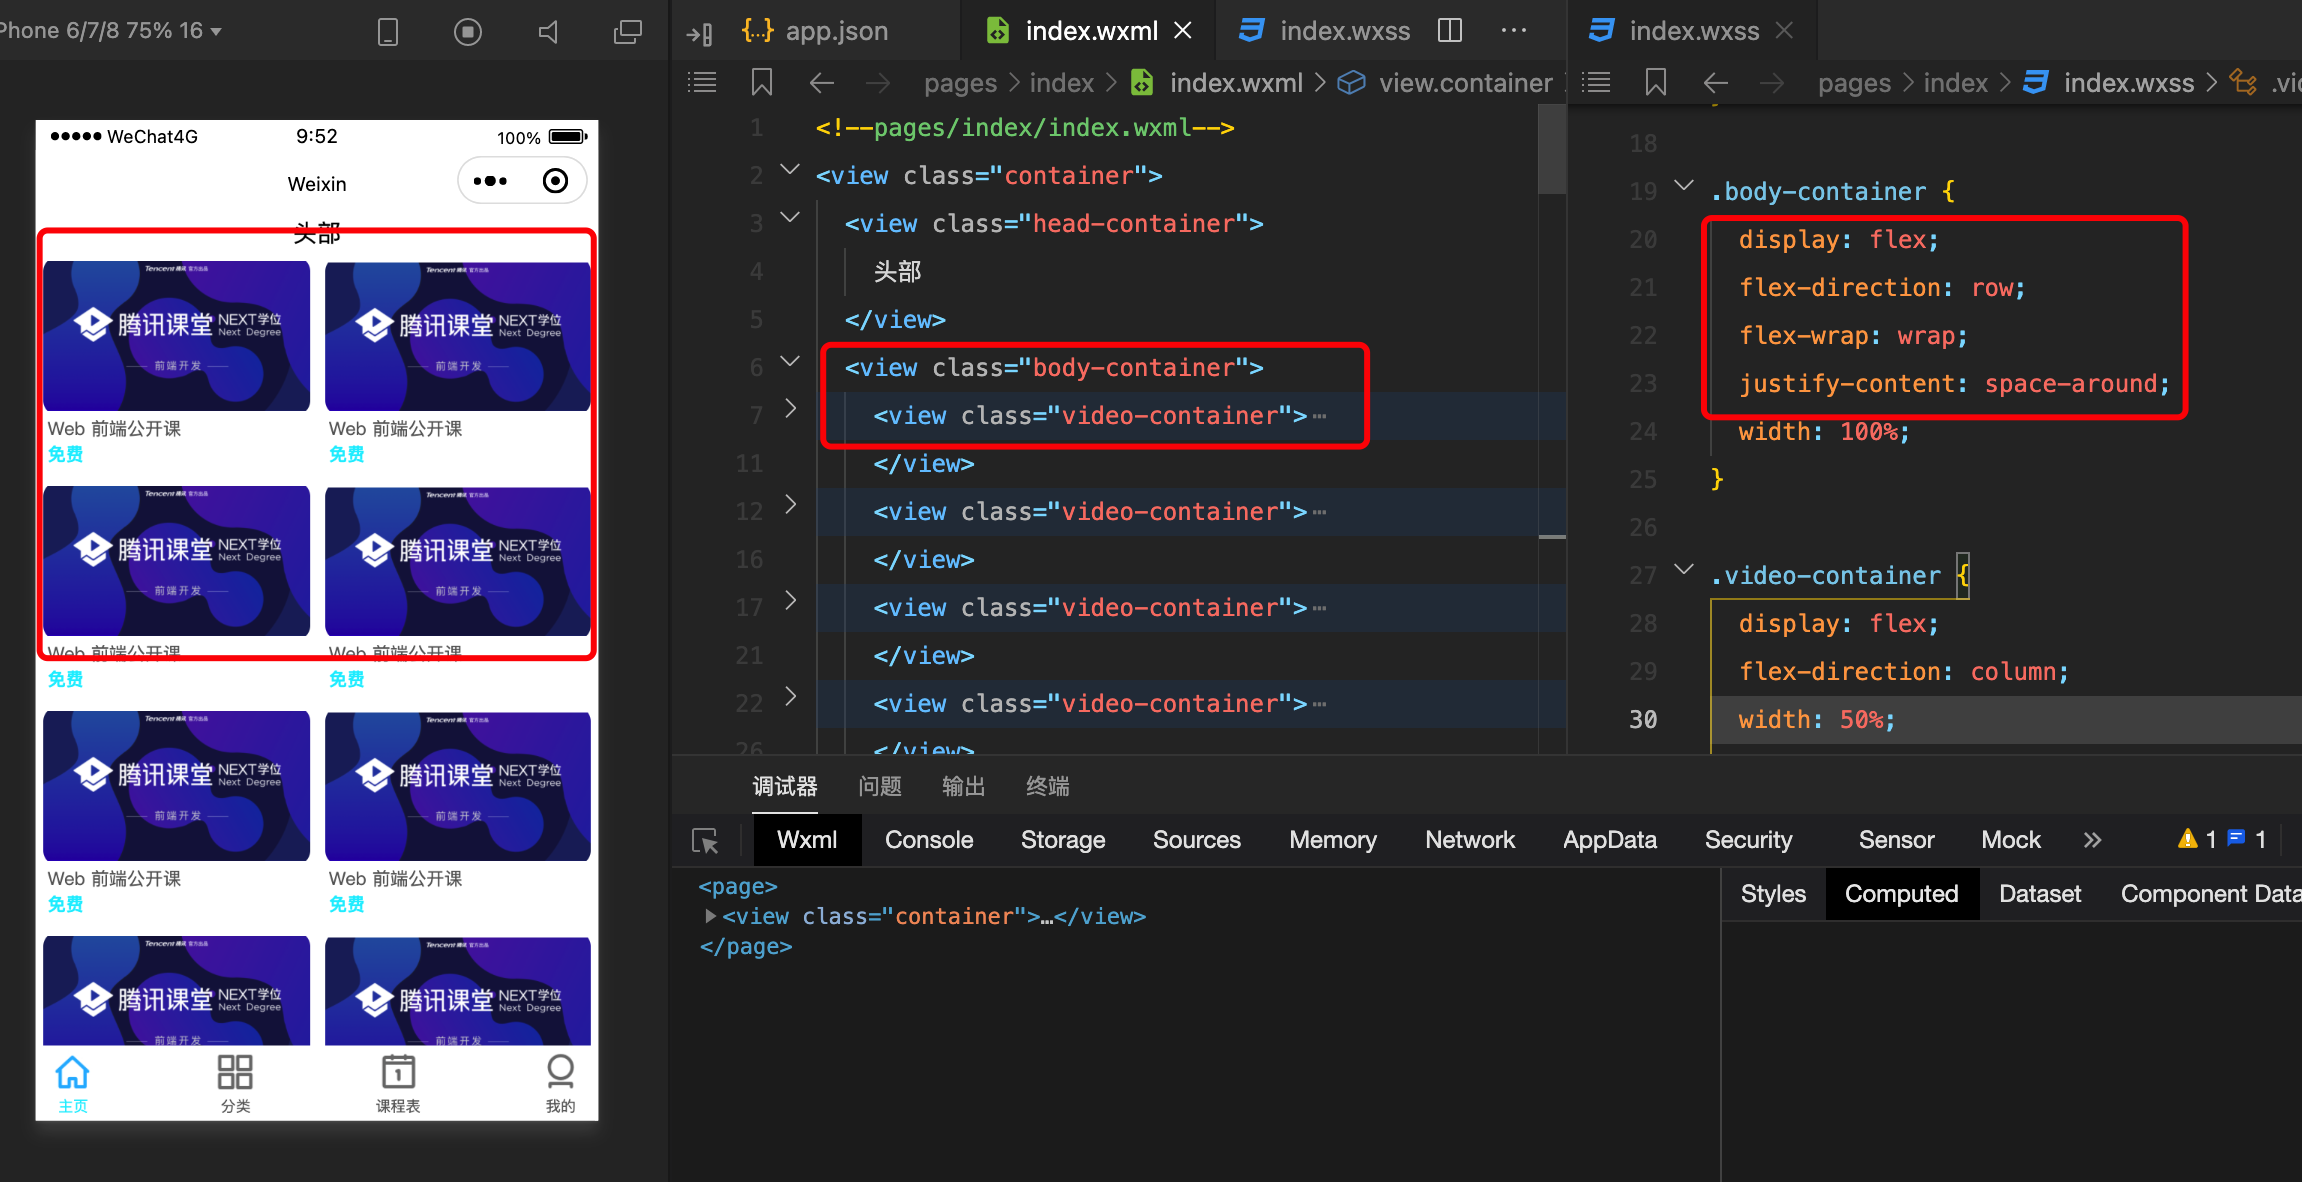
Task: Switch to the Styles pane tab
Action: point(1773,894)
